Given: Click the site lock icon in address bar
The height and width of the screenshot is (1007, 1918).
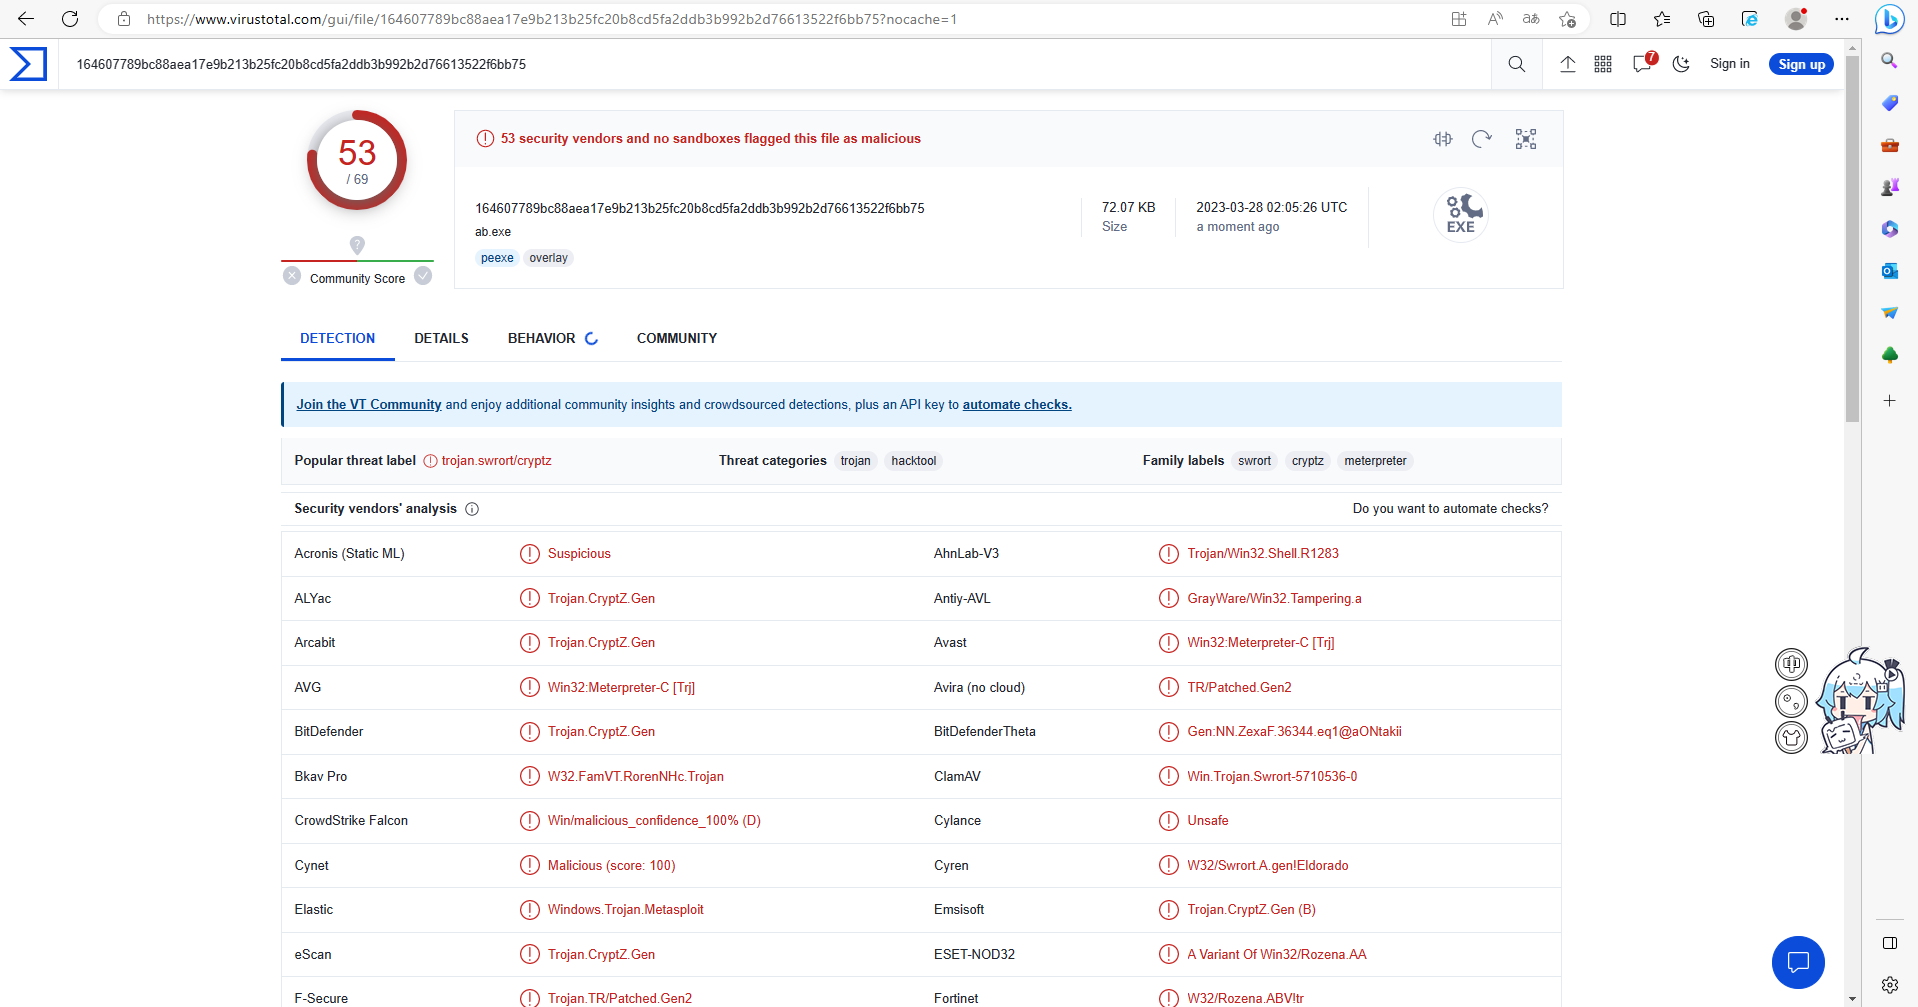Looking at the screenshot, I should coord(124,19).
